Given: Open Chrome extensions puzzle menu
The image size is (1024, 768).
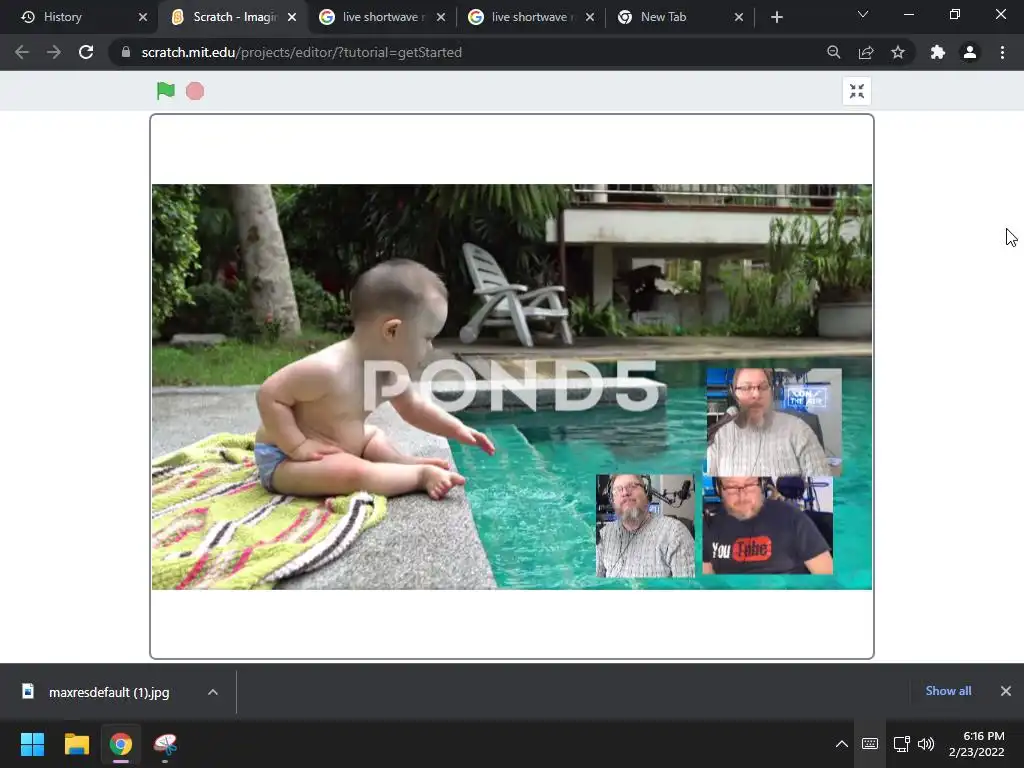Looking at the screenshot, I should click(938, 52).
